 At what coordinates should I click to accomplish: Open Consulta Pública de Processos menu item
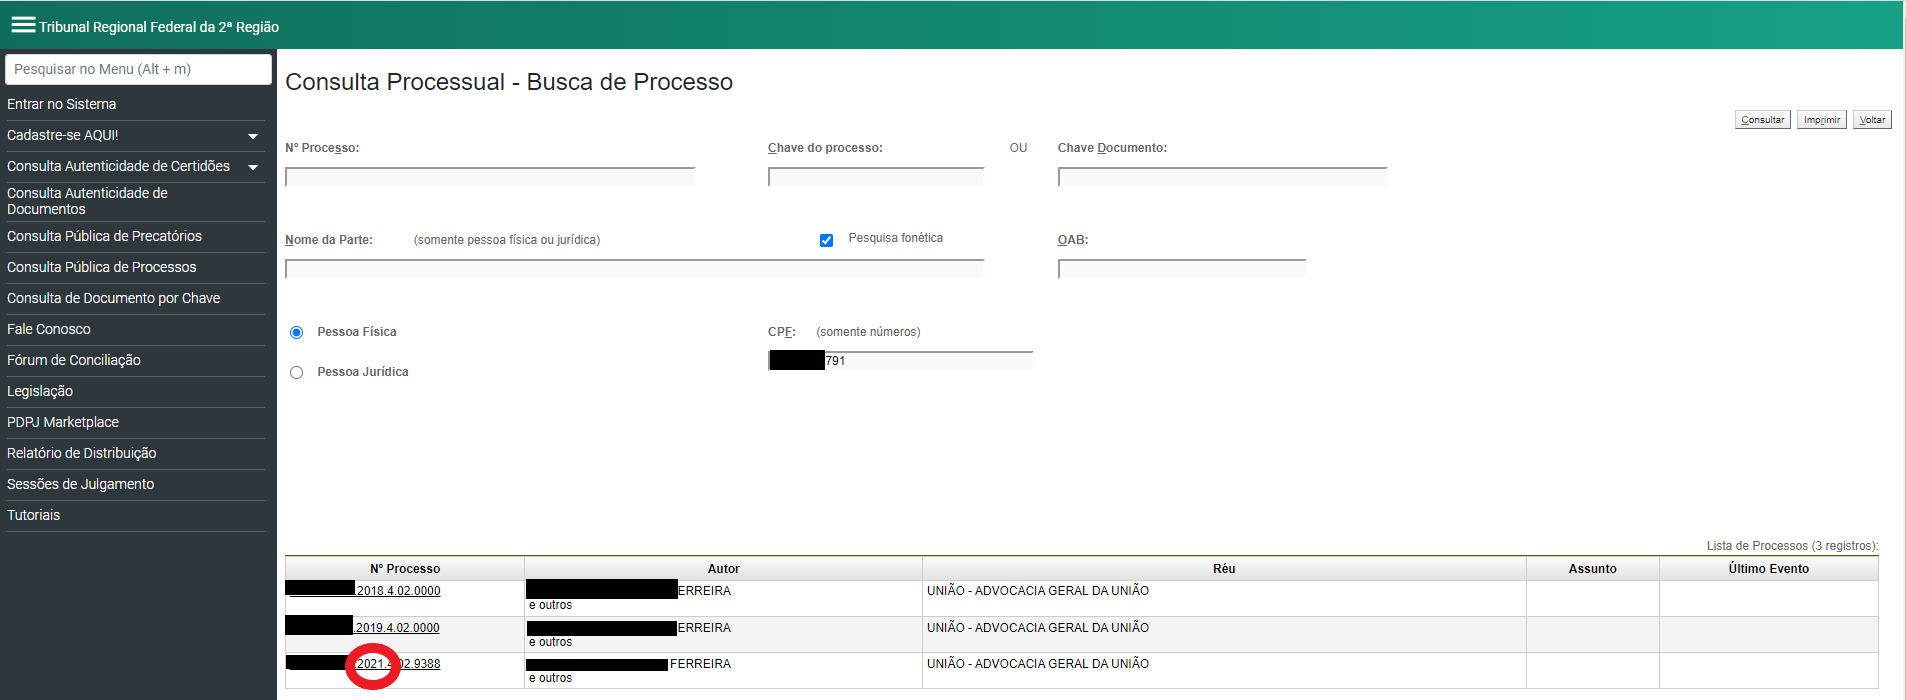[x=102, y=267]
